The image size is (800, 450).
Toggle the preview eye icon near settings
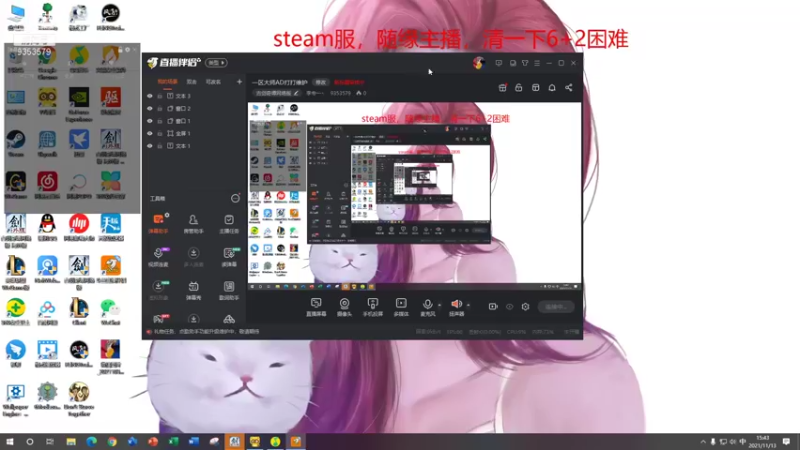[509, 307]
